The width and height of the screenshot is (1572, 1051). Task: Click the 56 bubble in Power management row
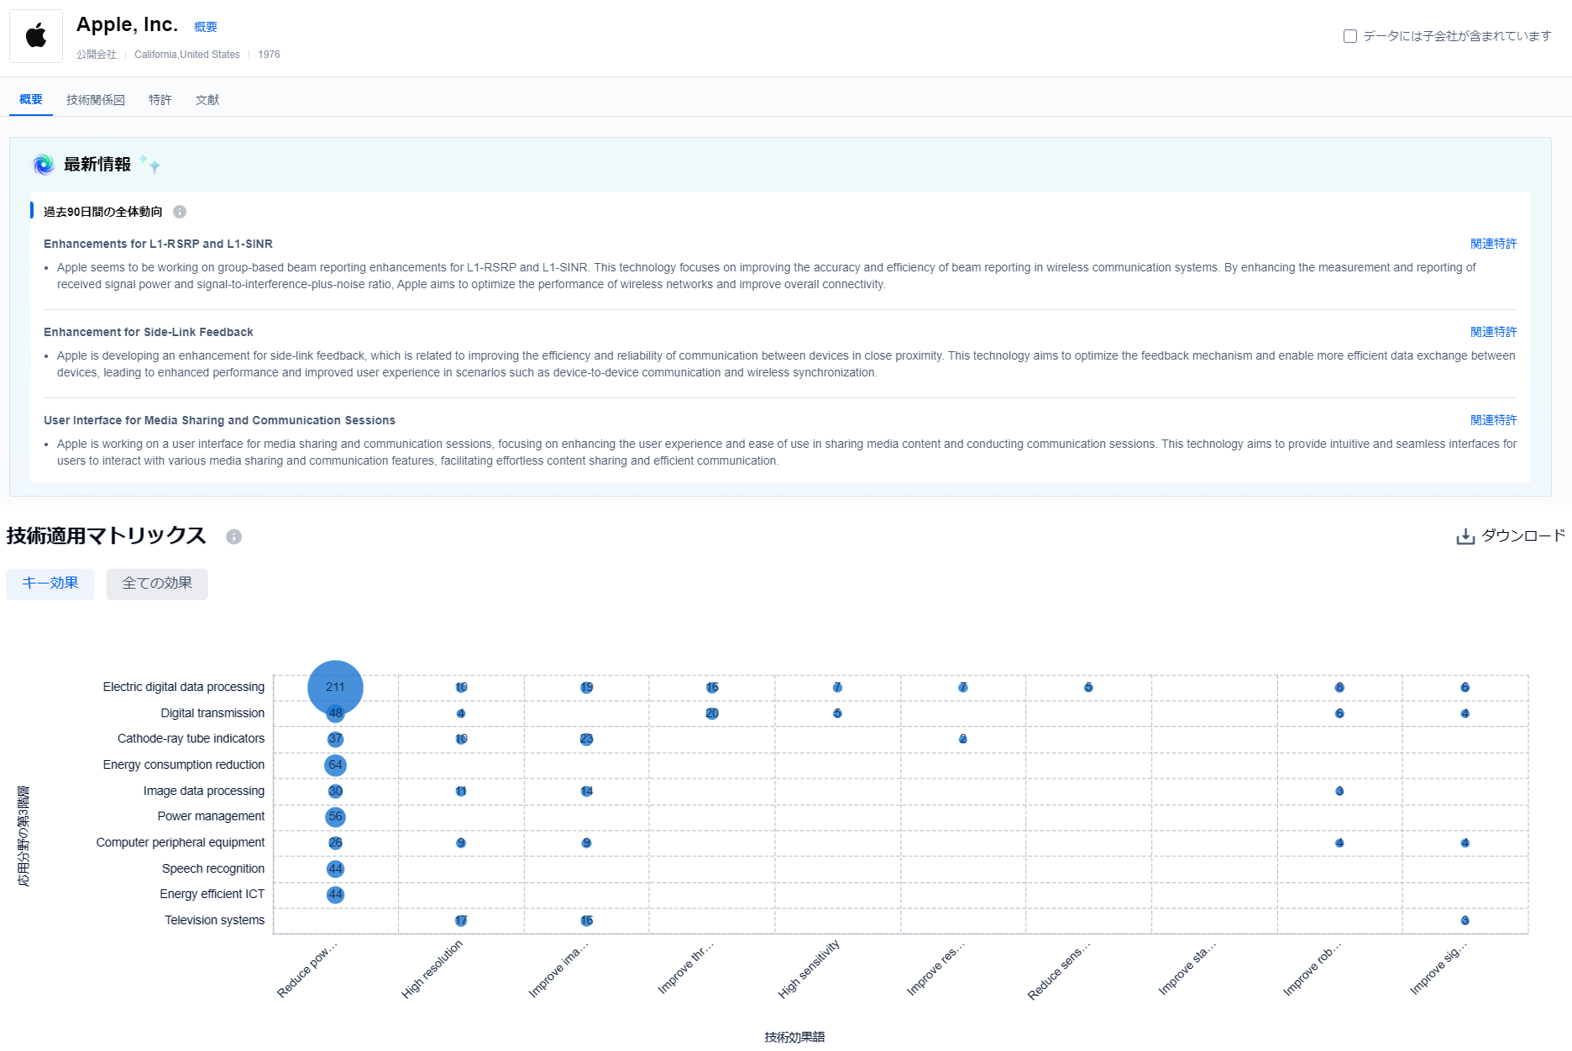click(335, 817)
